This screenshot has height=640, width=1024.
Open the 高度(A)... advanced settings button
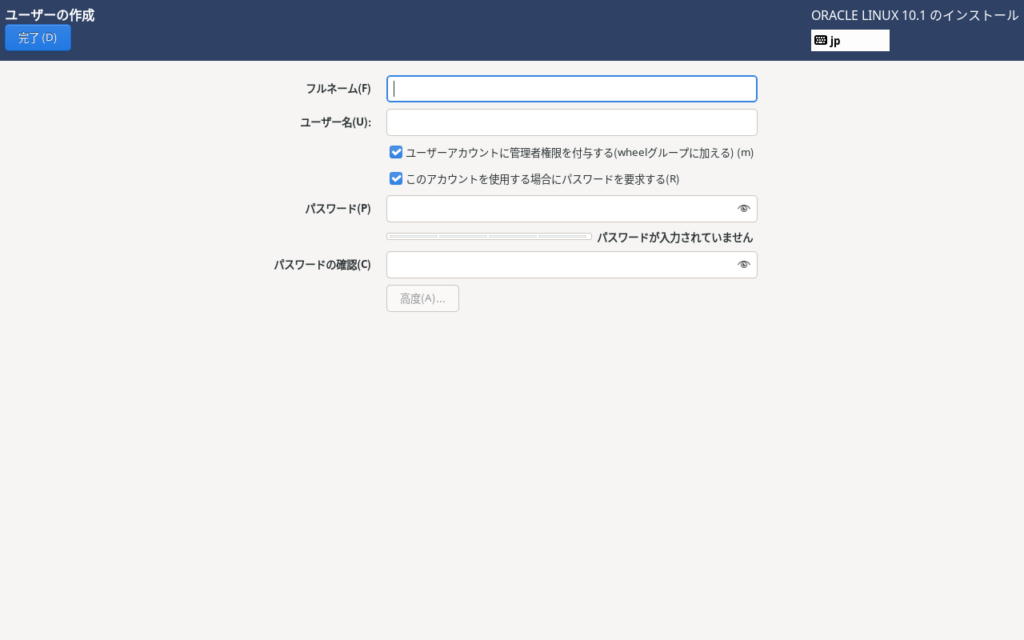coord(422,299)
